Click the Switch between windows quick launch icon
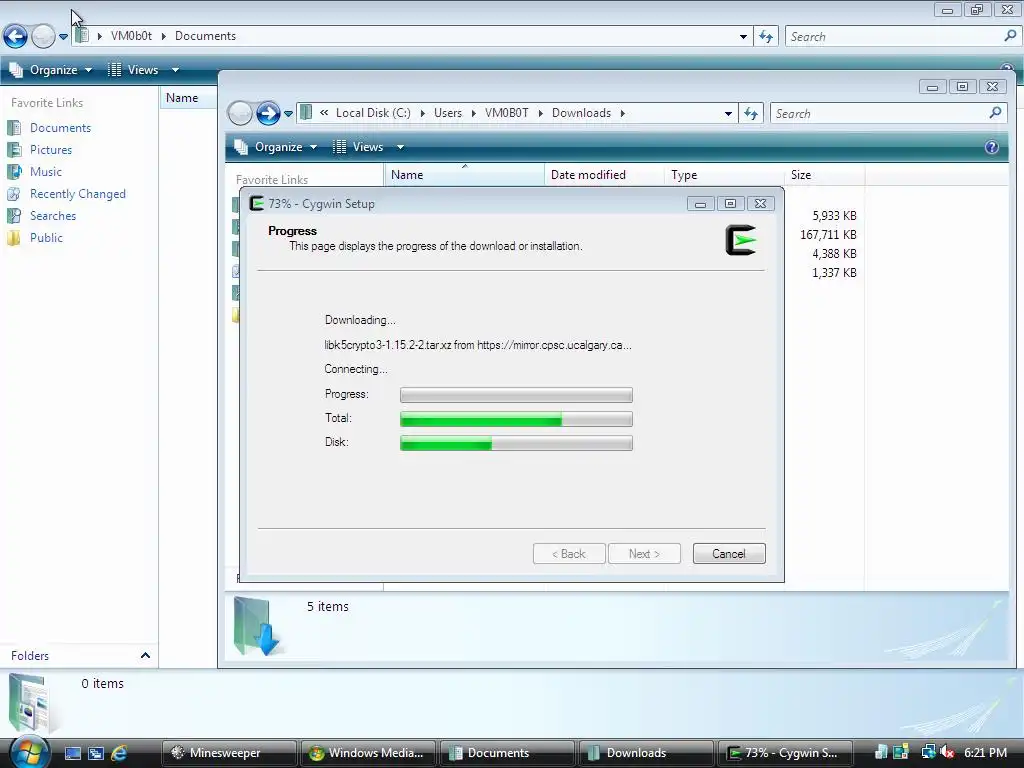This screenshot has height=768, width=1024. [x=96, y=753]
